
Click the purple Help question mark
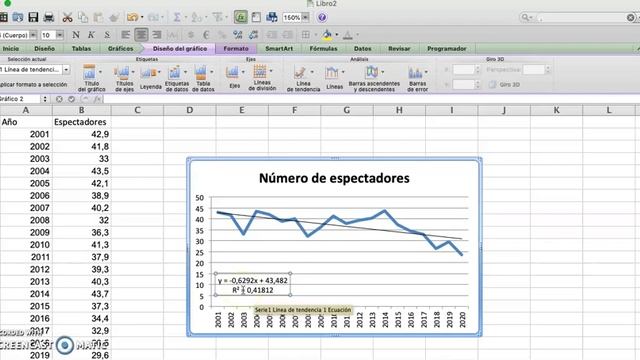[x=322, y=18]
